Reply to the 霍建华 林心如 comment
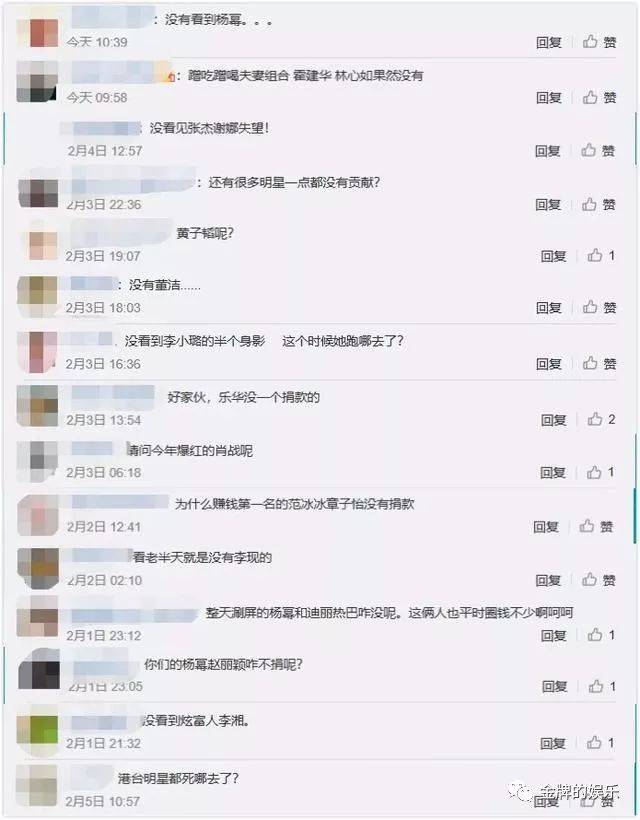The height and width of the screenshot is (820, 640). click(x=548, y=98)
